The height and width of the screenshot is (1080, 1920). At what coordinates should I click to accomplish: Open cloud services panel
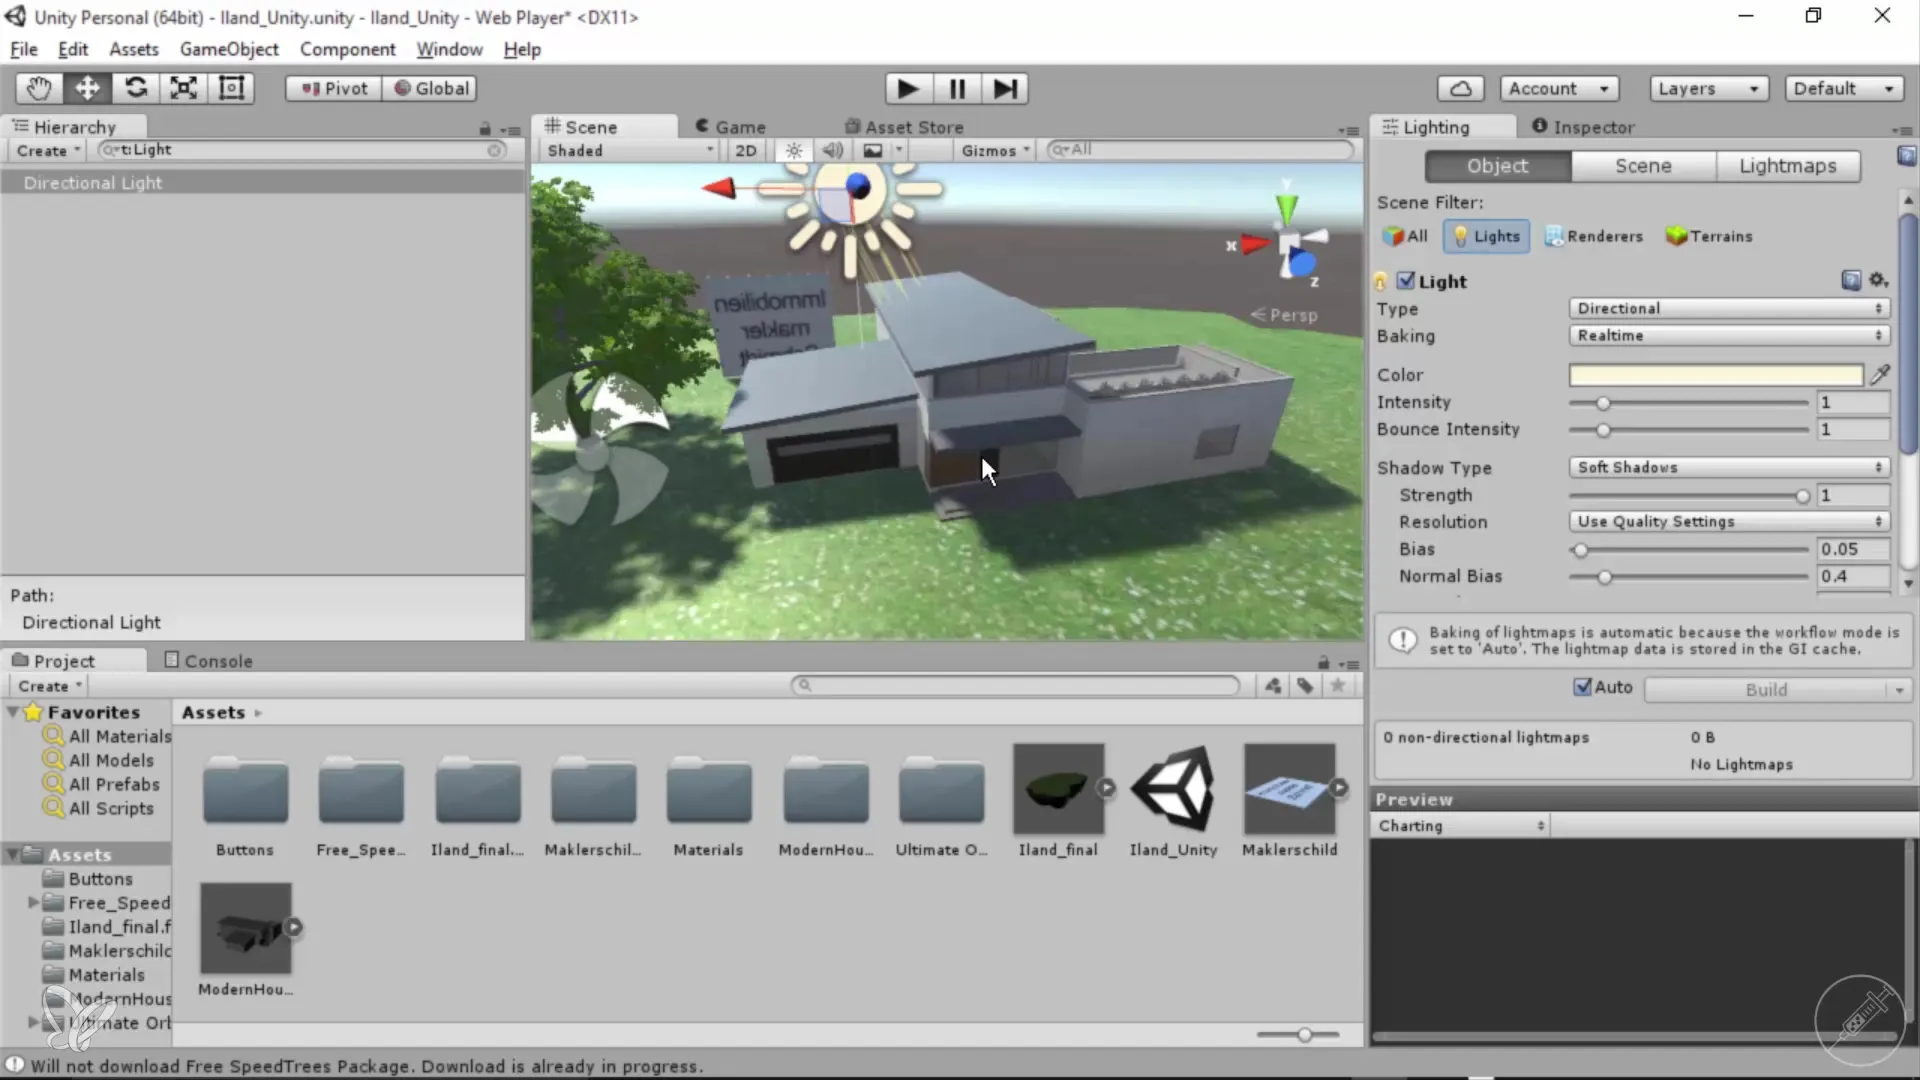(1460, 88)
